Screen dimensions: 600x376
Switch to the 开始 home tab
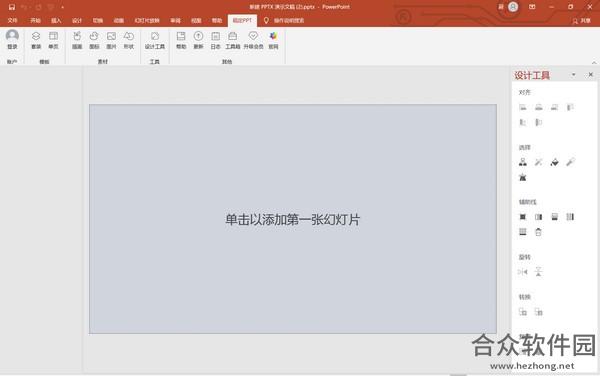coord(36,20)
